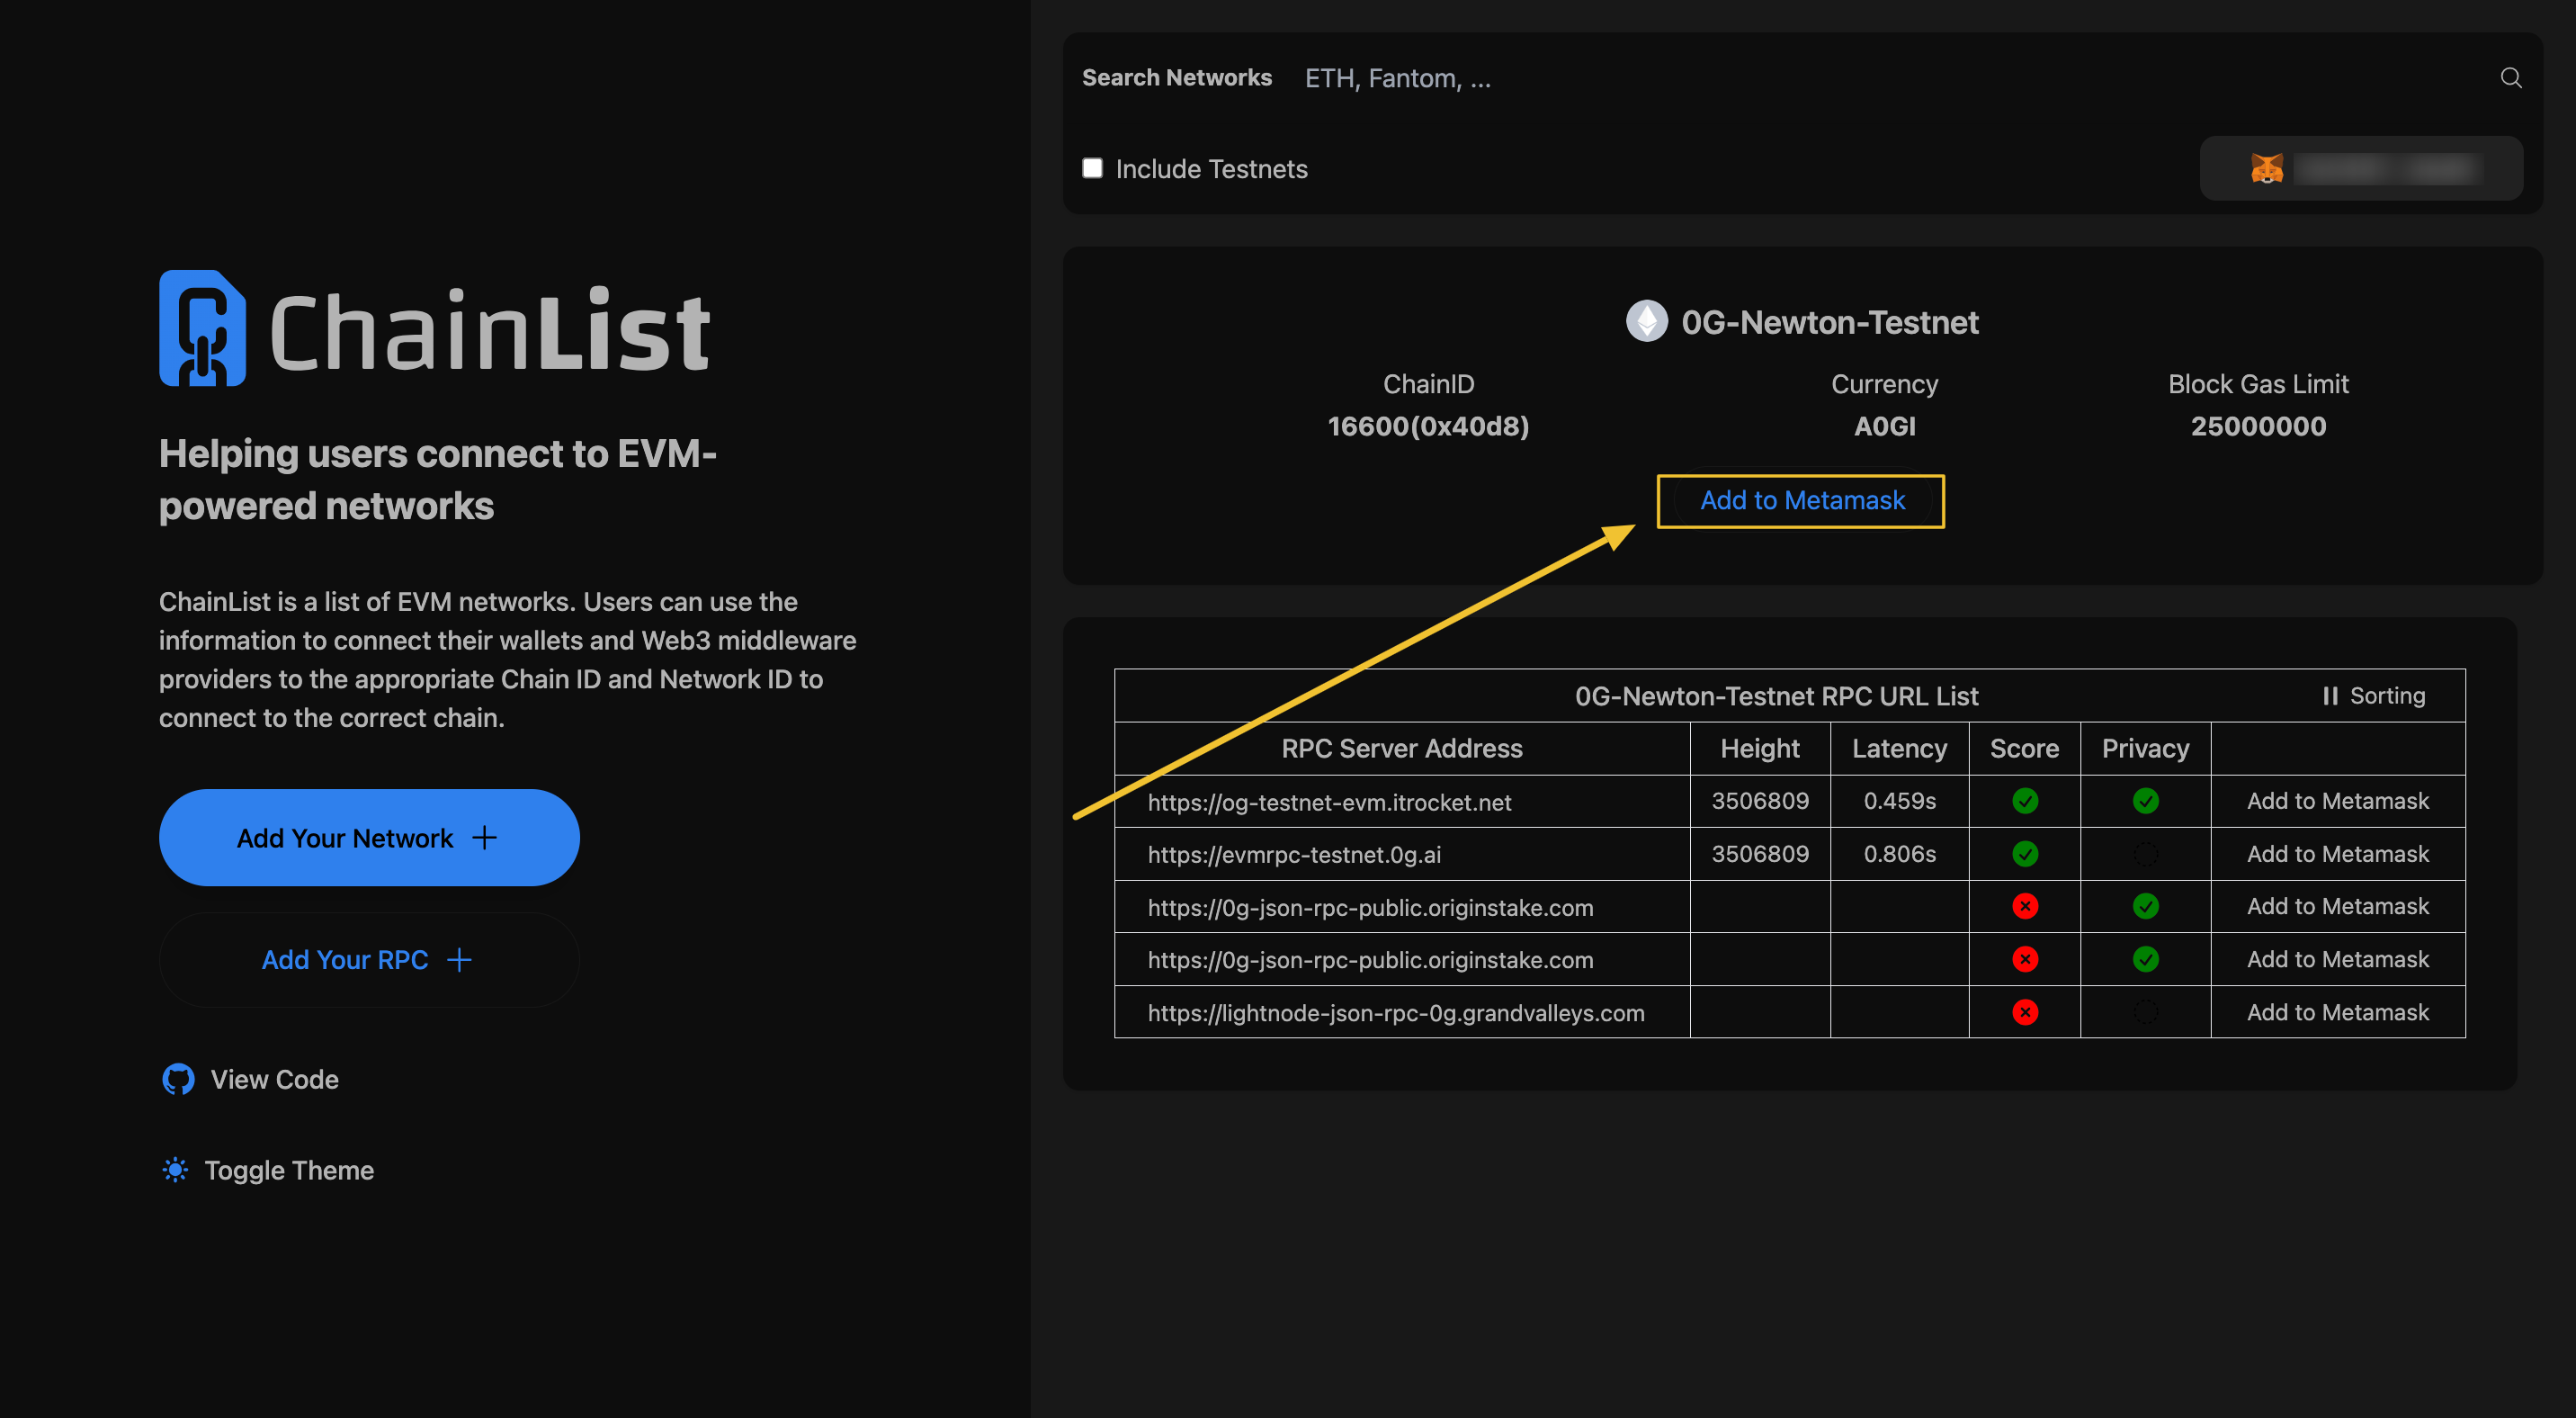Select the og-testnet-evm.itrocket.net address
Screen dimensions: 2576x1418
pos(1329,802)
